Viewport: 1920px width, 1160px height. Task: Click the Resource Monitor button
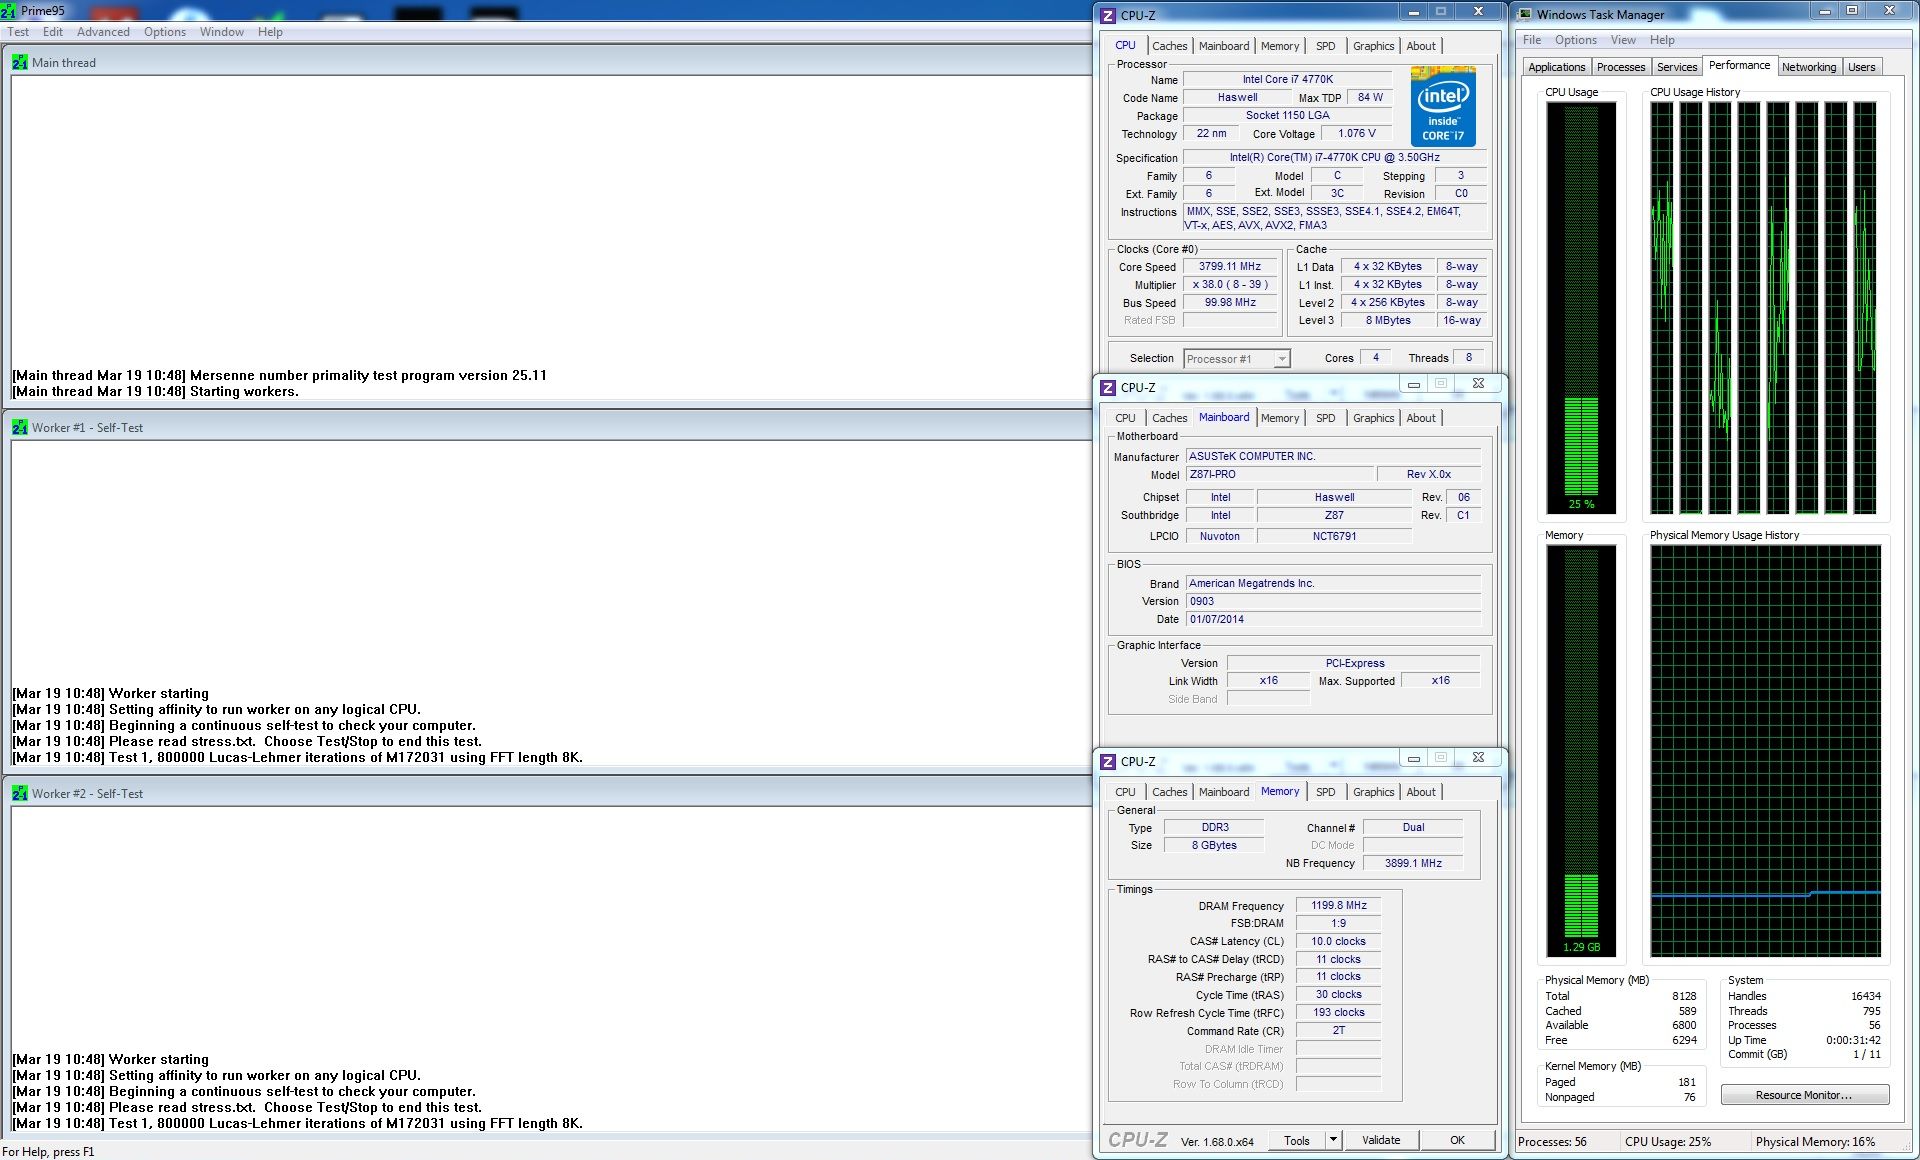1804,1095
